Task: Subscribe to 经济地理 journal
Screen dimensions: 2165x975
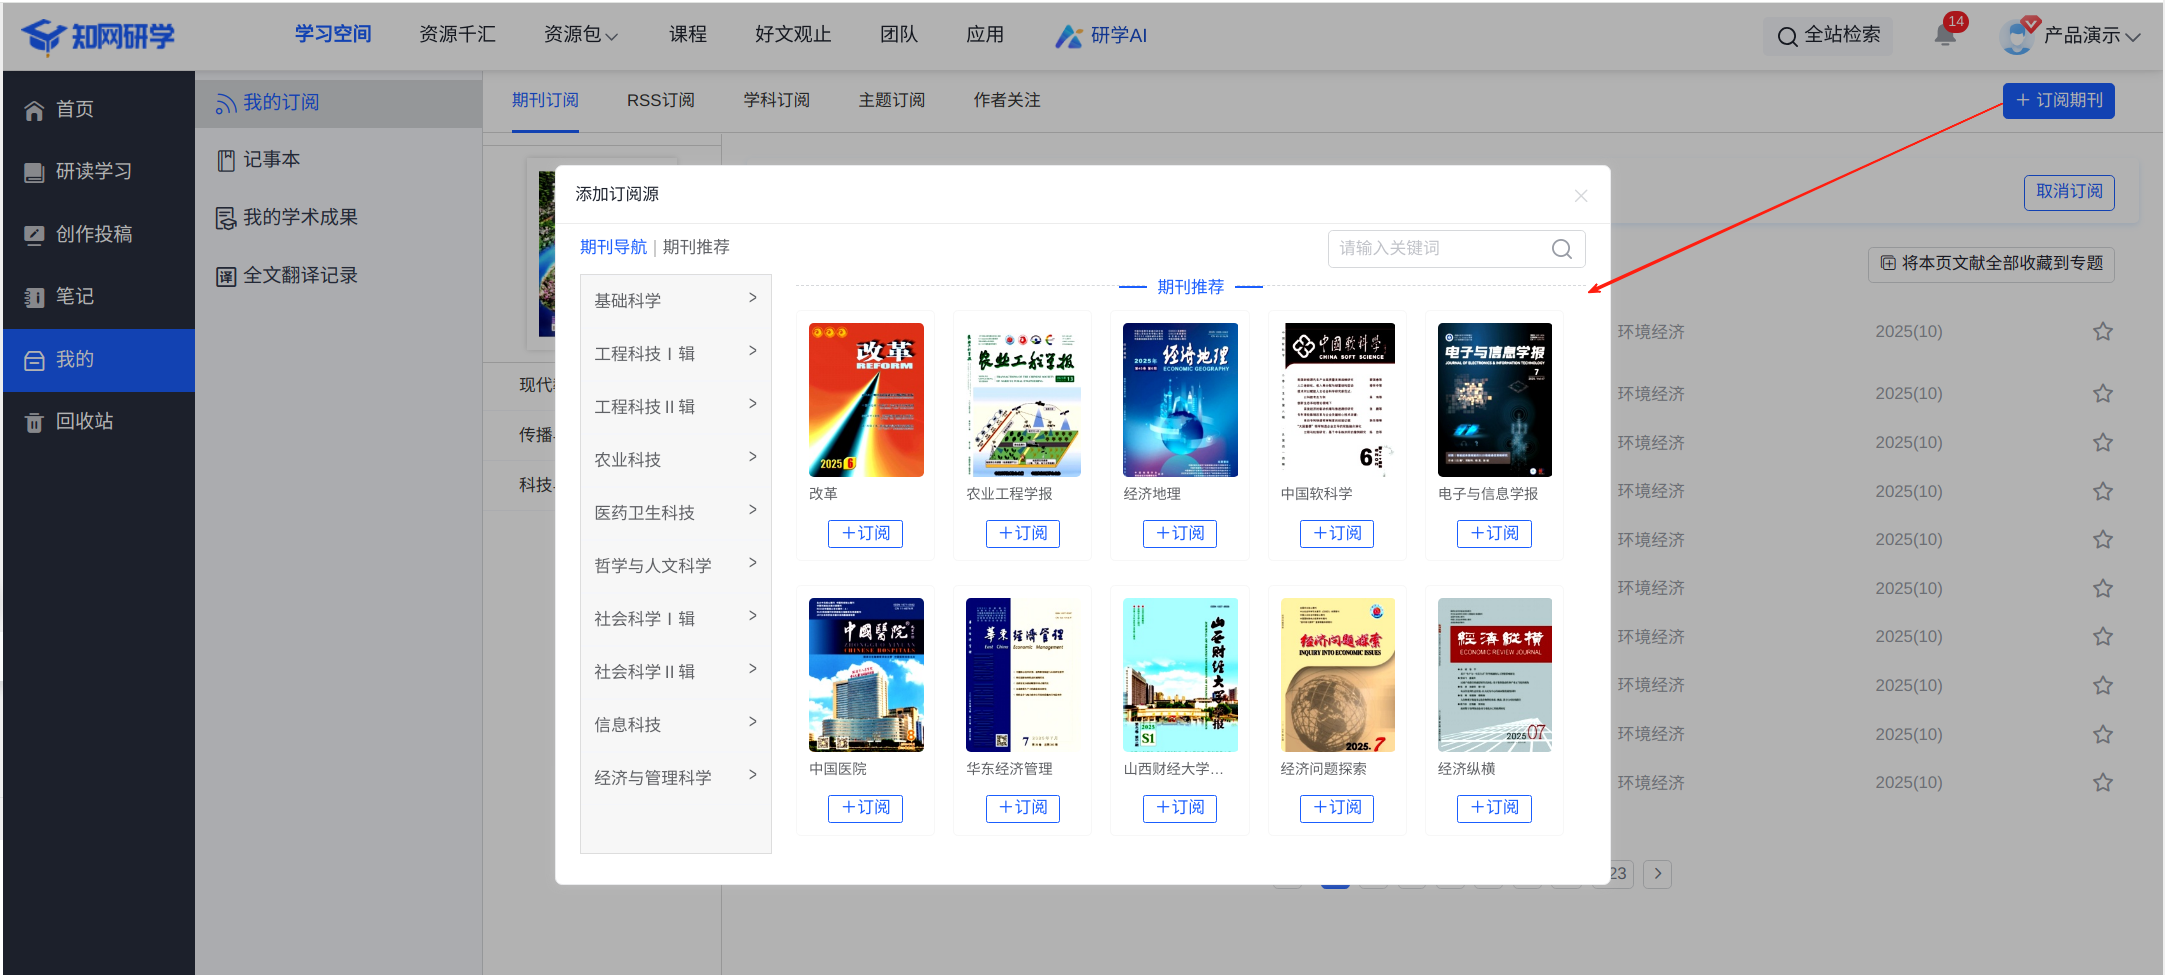Action: click(x=1180, y=534)
